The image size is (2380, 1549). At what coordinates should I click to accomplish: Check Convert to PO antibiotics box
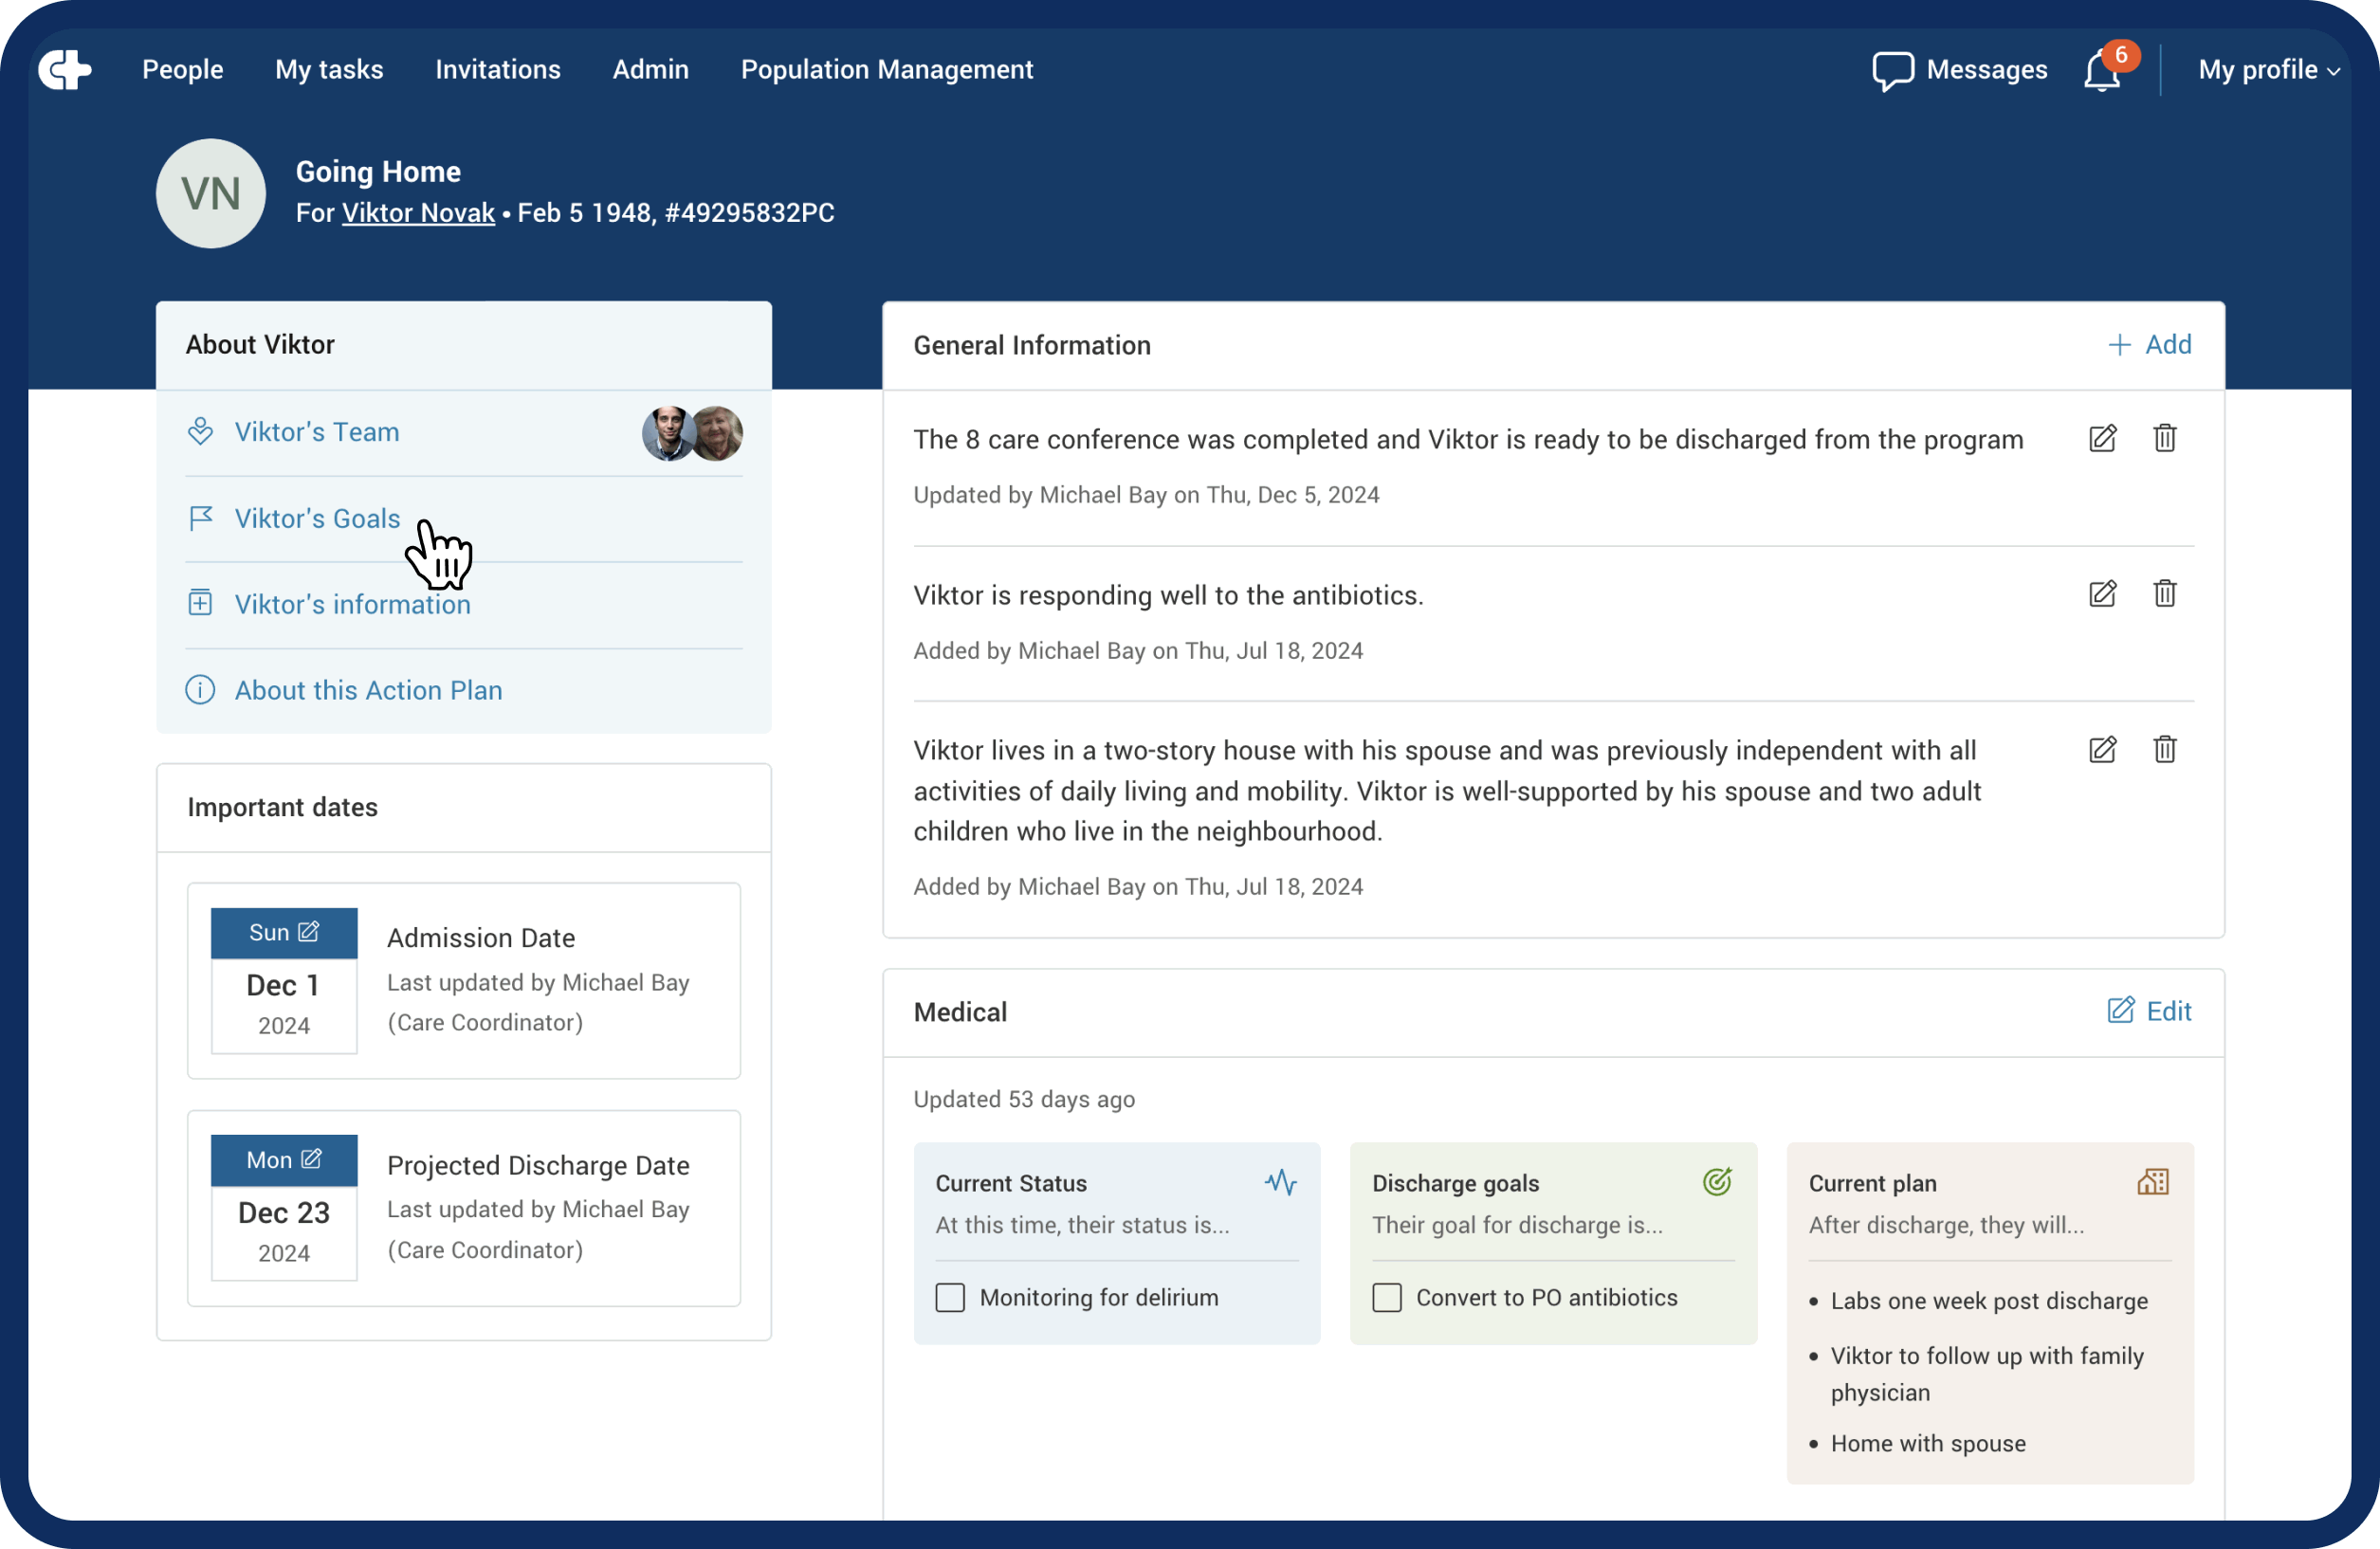(x=1386, y=1297)
